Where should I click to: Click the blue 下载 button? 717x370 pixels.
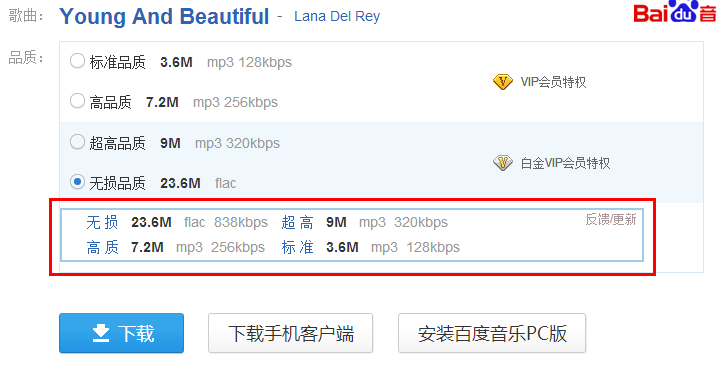122,333
